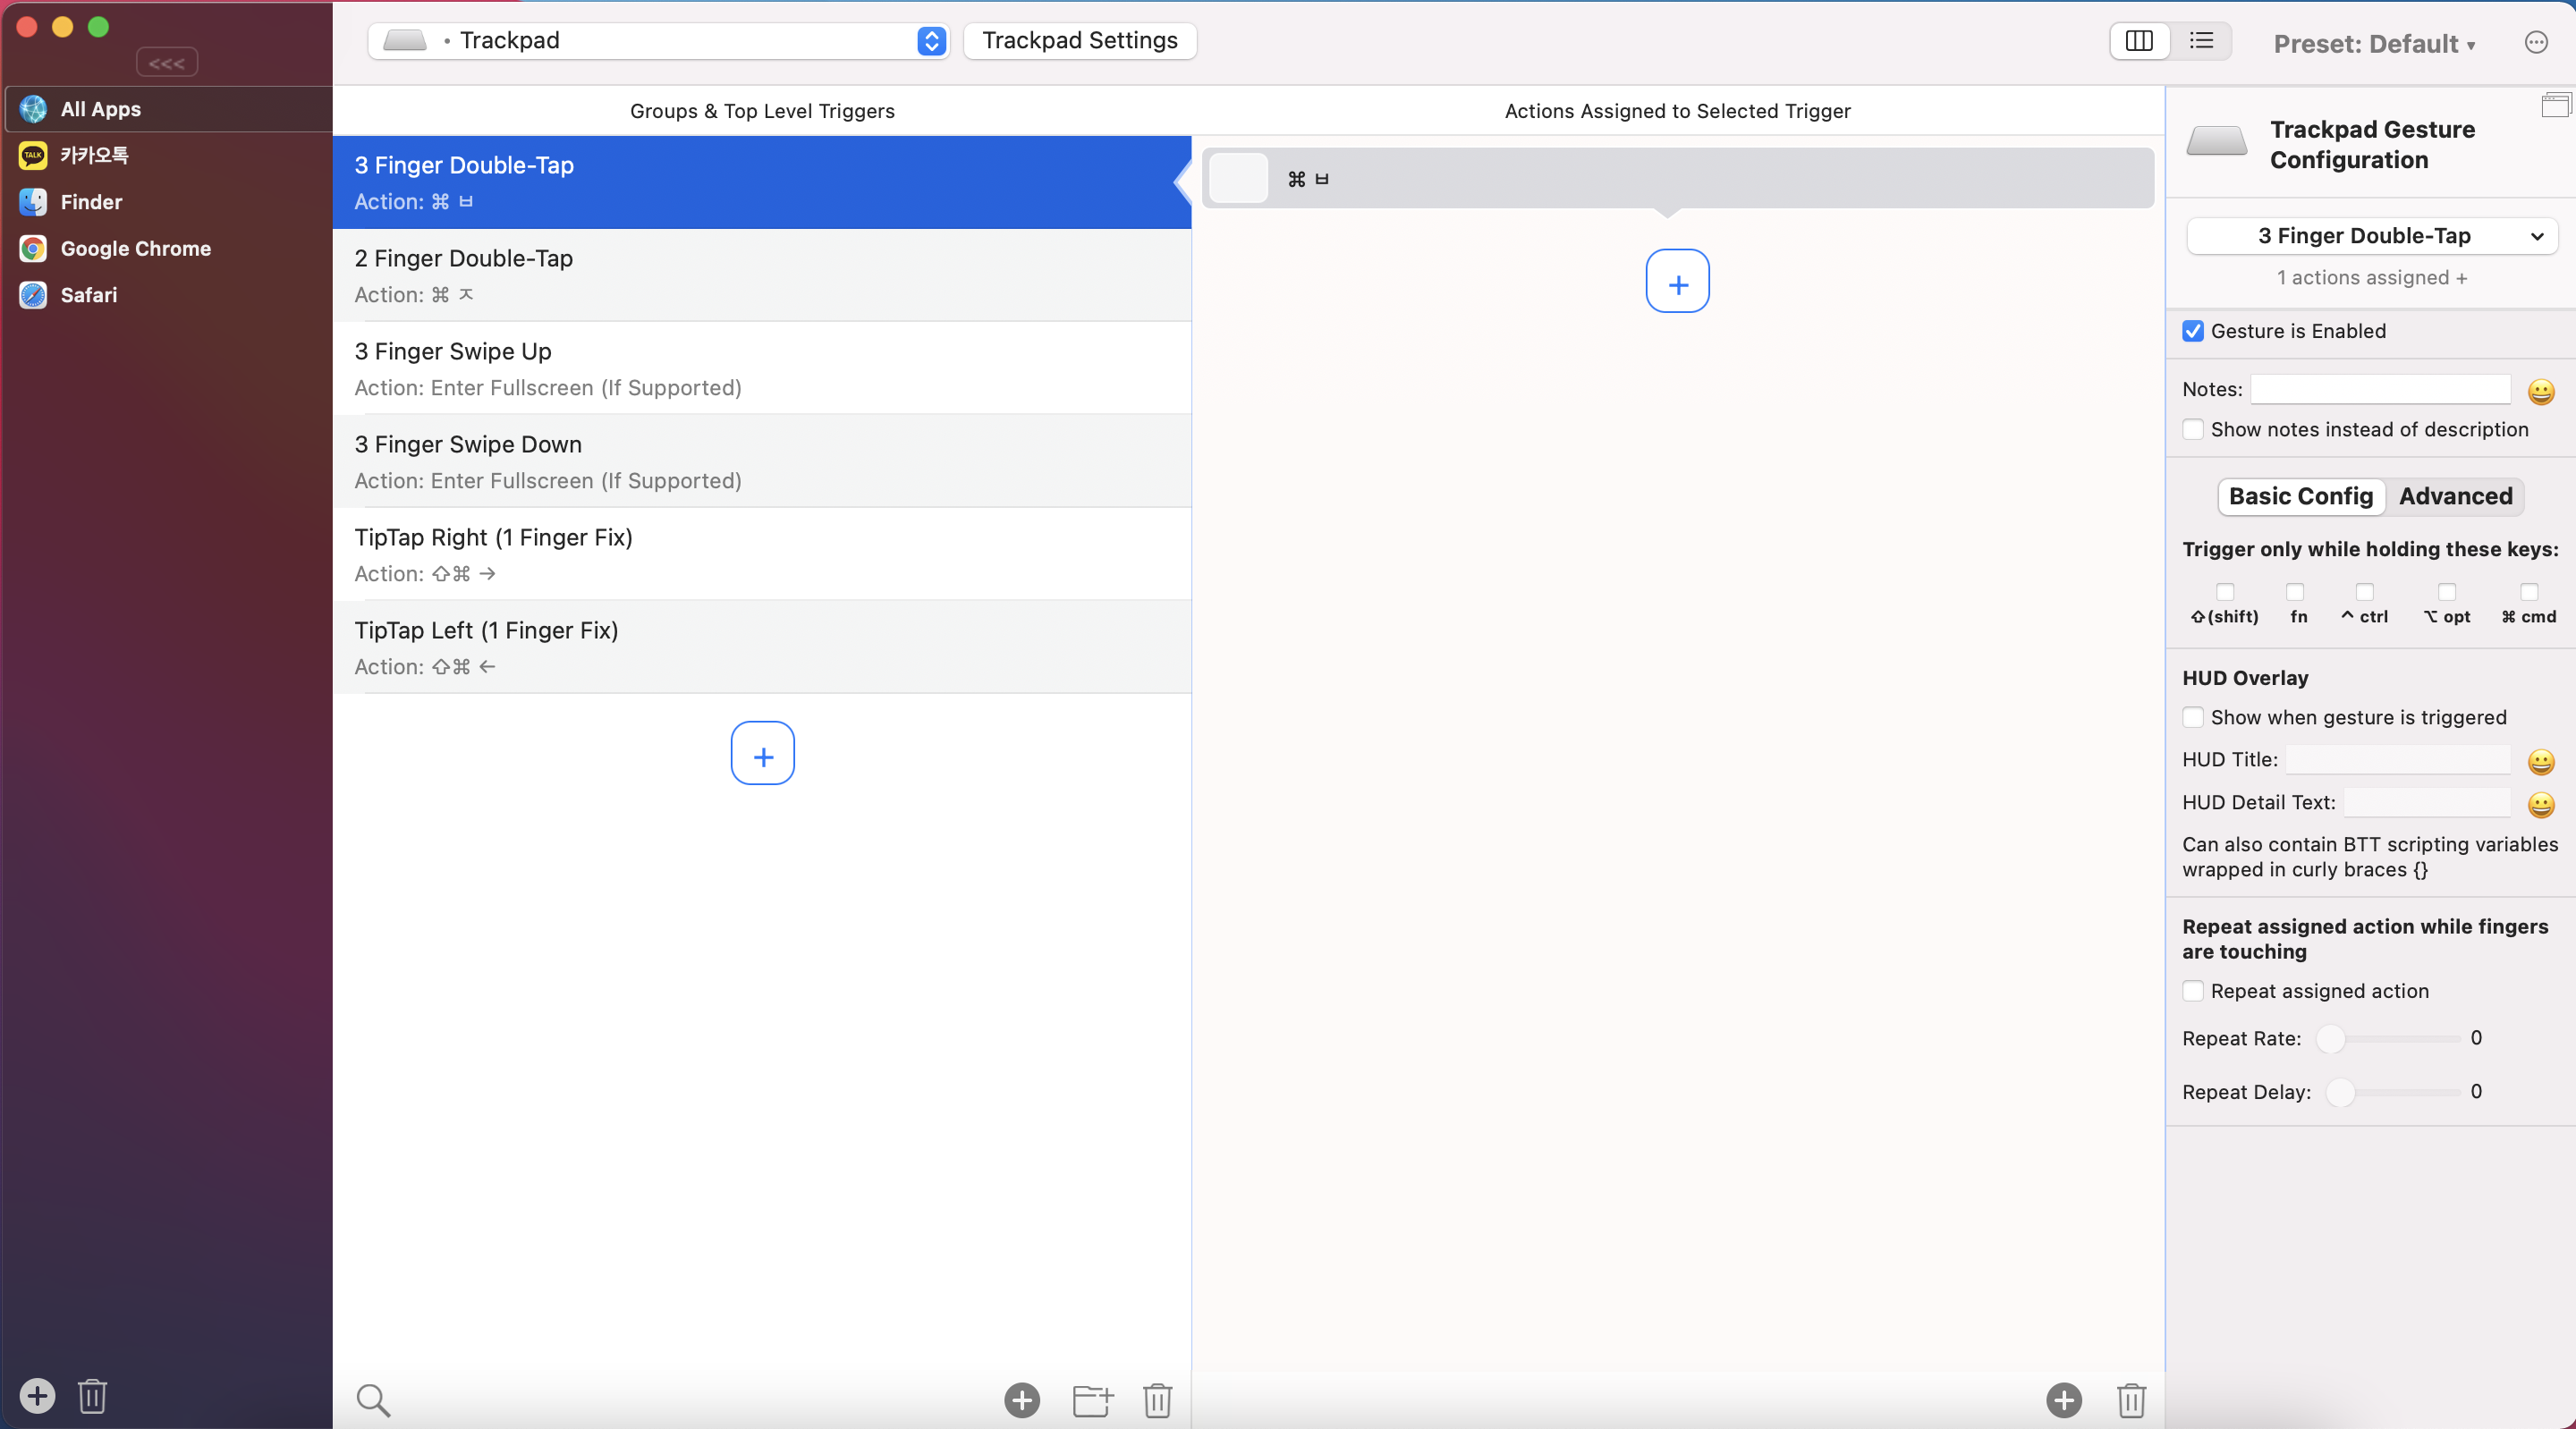Open the more options ellipsis menu
Viewport: 2576px width, 1429px height.
2536,42
